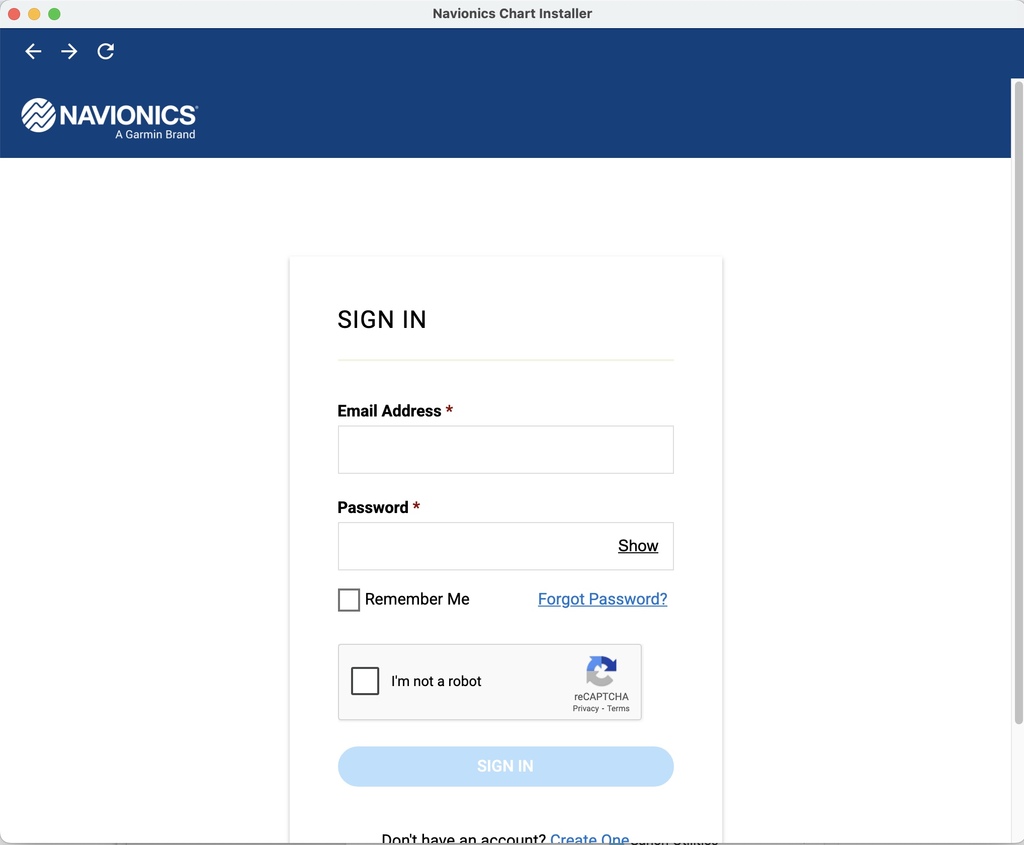Open the Create One account link
This screenshot has width=1024, height=845.
point(590,838)
